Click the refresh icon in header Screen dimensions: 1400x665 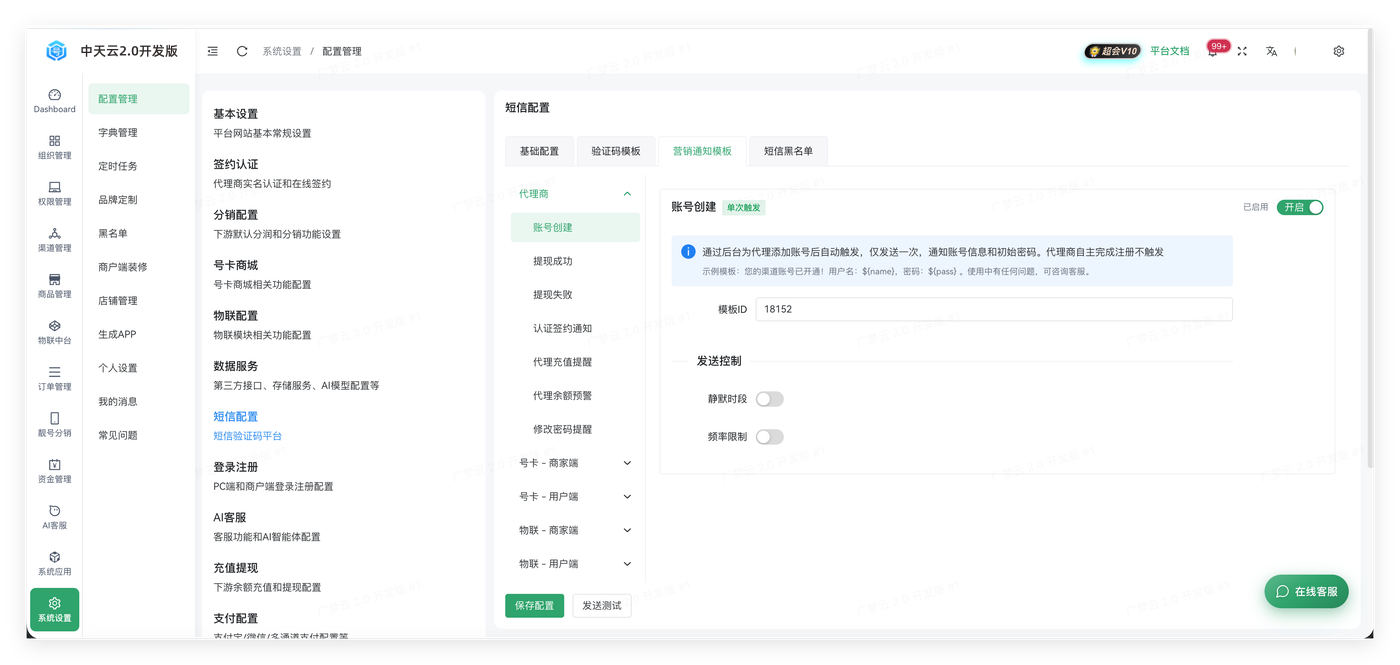[x=242, y=51]
